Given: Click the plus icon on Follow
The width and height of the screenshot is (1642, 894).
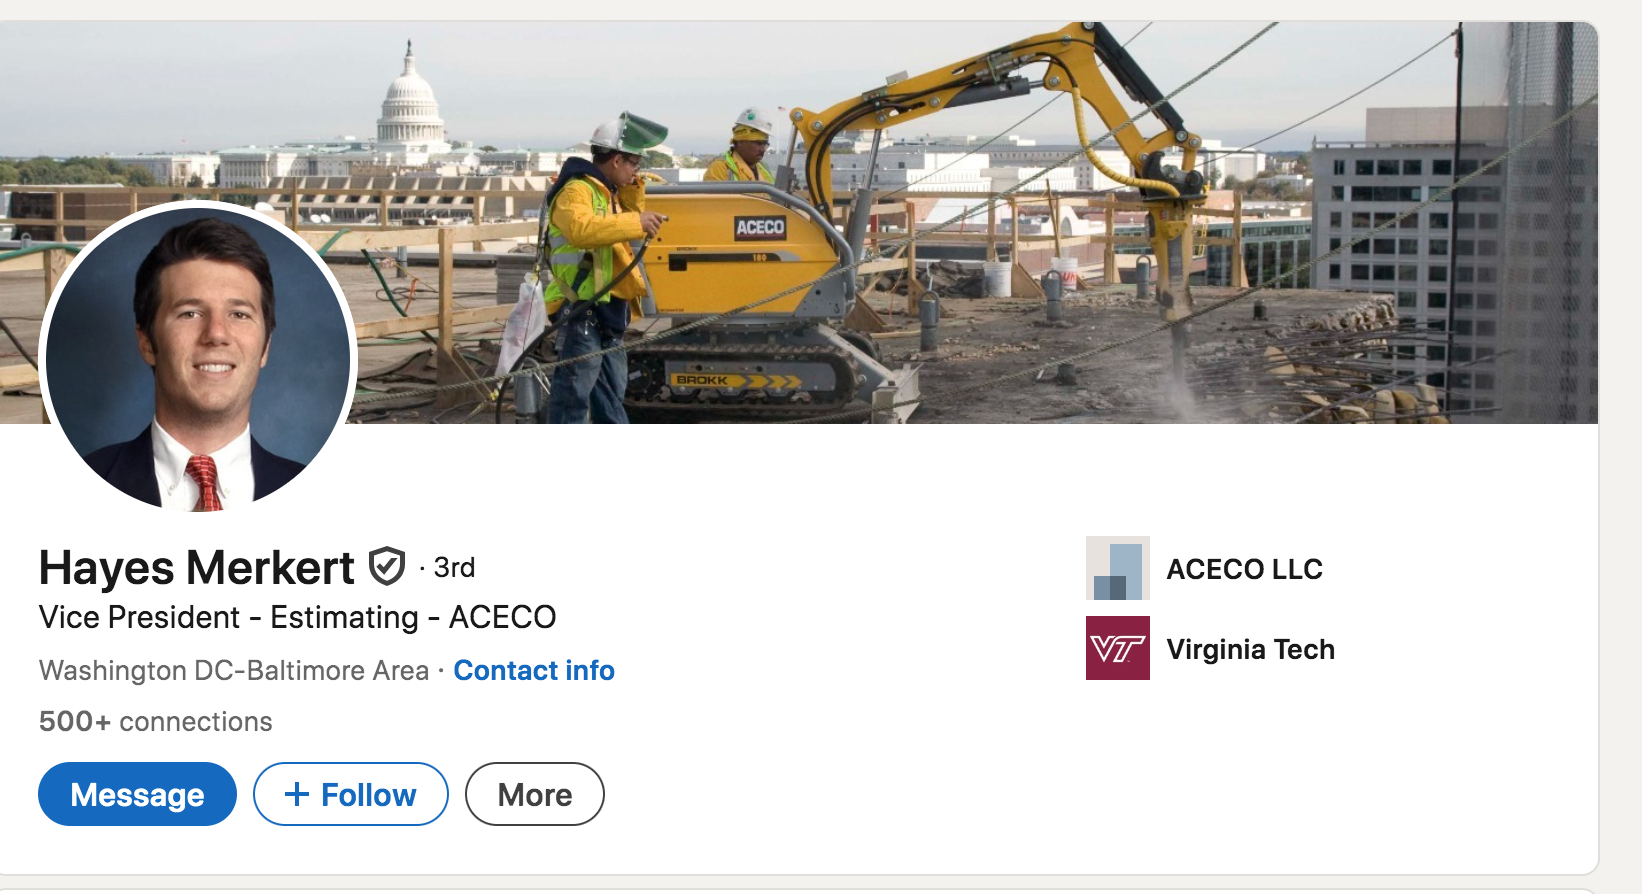Looking at the screenshot, I should point(297,794).
